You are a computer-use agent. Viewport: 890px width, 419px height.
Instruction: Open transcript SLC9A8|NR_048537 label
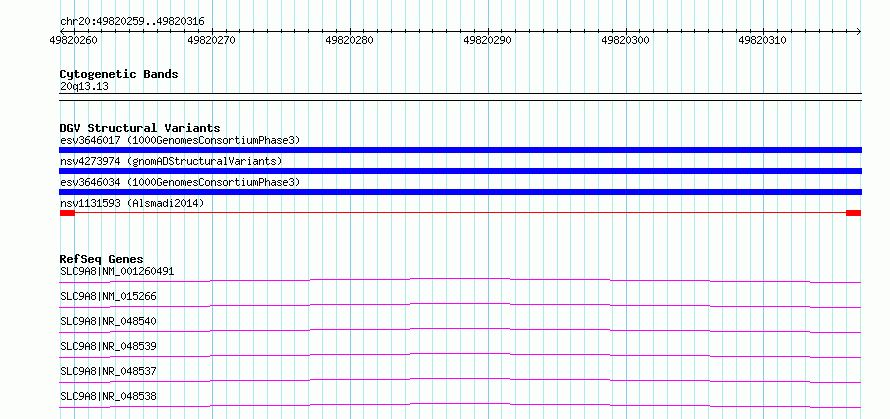pos(108,371)
